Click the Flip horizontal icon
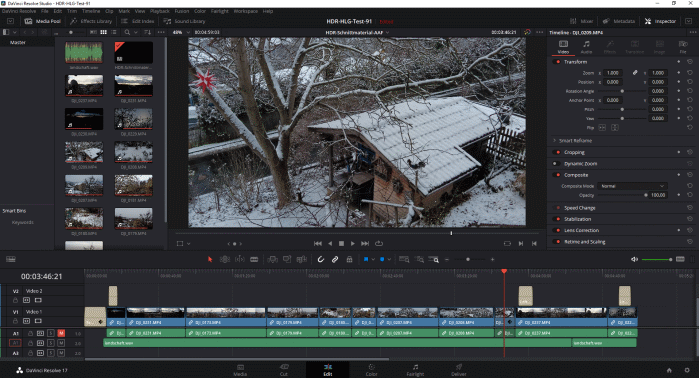Image resolution: width=699 pixels, height=378 pixels. point(602,128)
